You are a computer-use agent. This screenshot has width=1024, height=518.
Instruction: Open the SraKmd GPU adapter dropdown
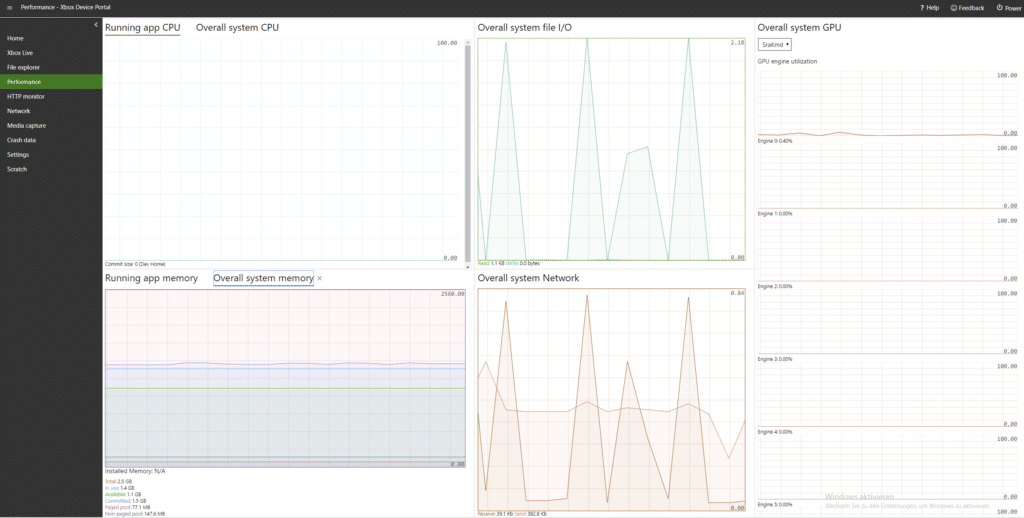tap(775, 44)
